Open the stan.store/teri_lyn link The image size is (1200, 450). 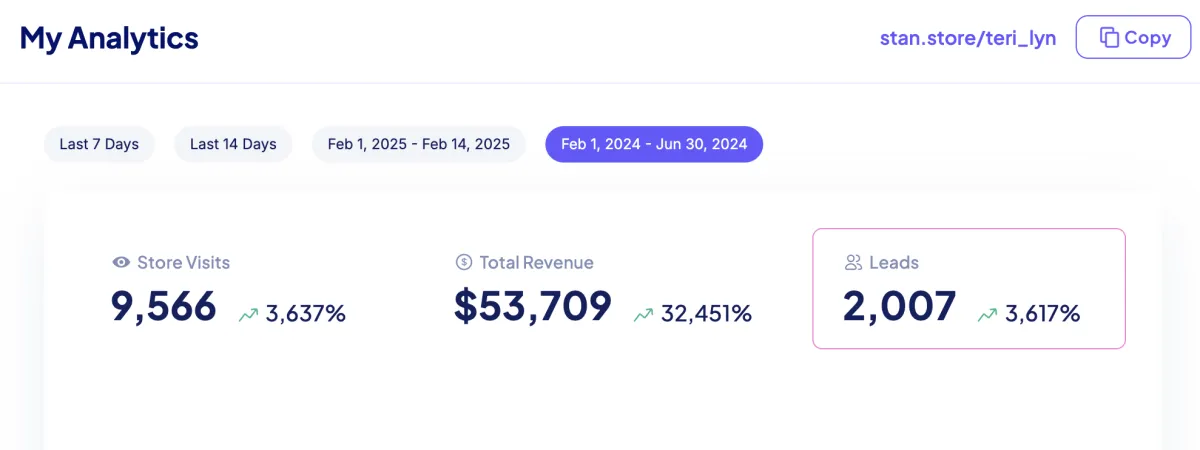pyautogui.click(x=967, y=39)
